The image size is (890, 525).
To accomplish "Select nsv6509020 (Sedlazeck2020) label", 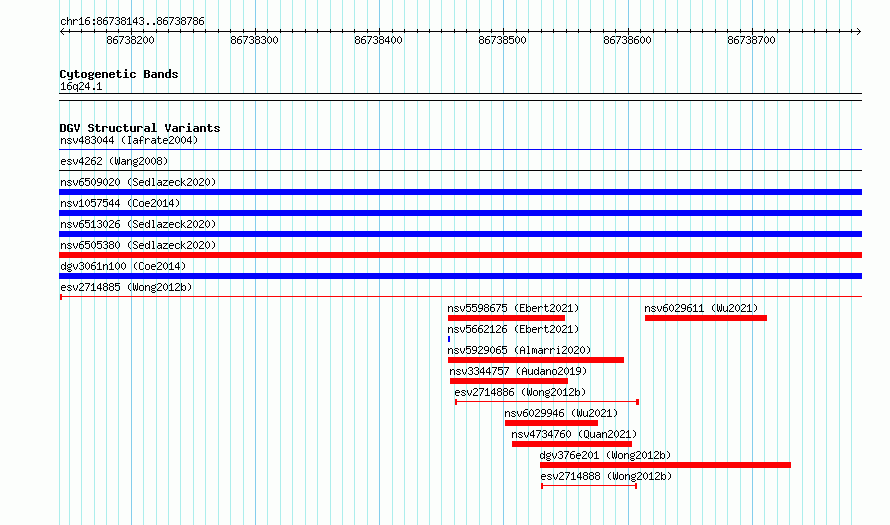I will click(x=138, y=182).
